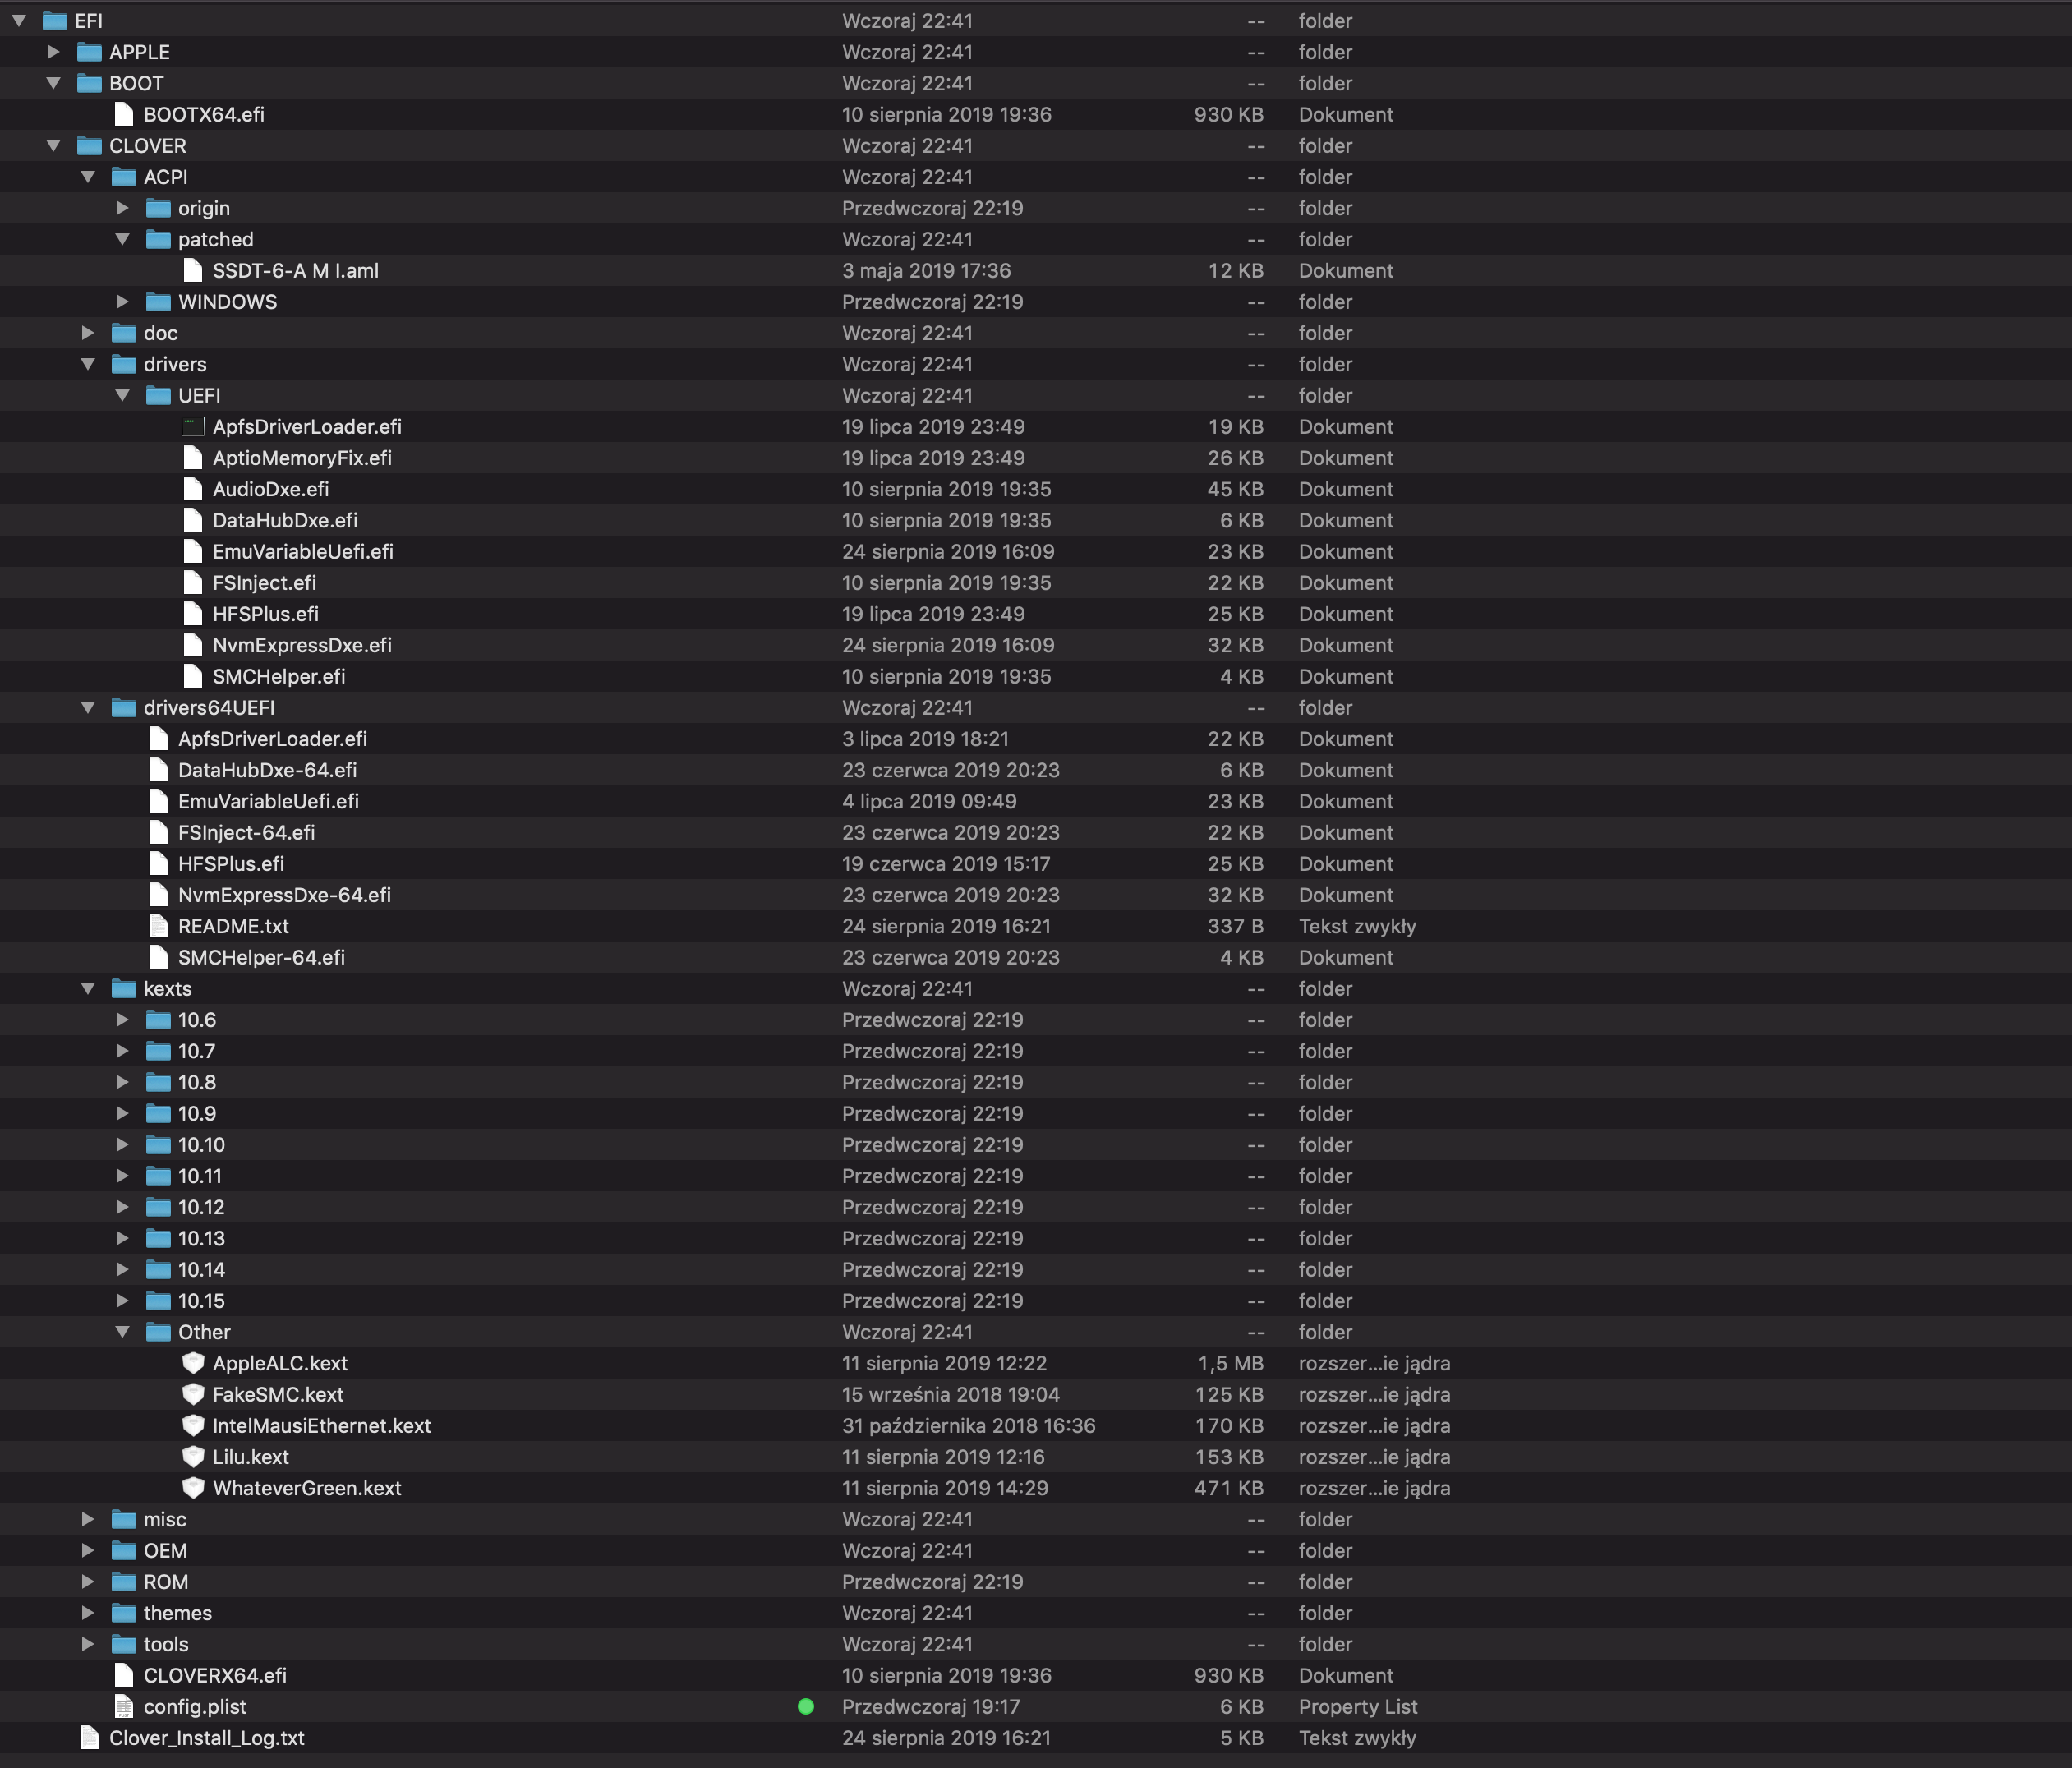This screenshot has width=2072, height=1768.
Task: Select the 10.10 folder name
Action: (x=201, y=1144)
